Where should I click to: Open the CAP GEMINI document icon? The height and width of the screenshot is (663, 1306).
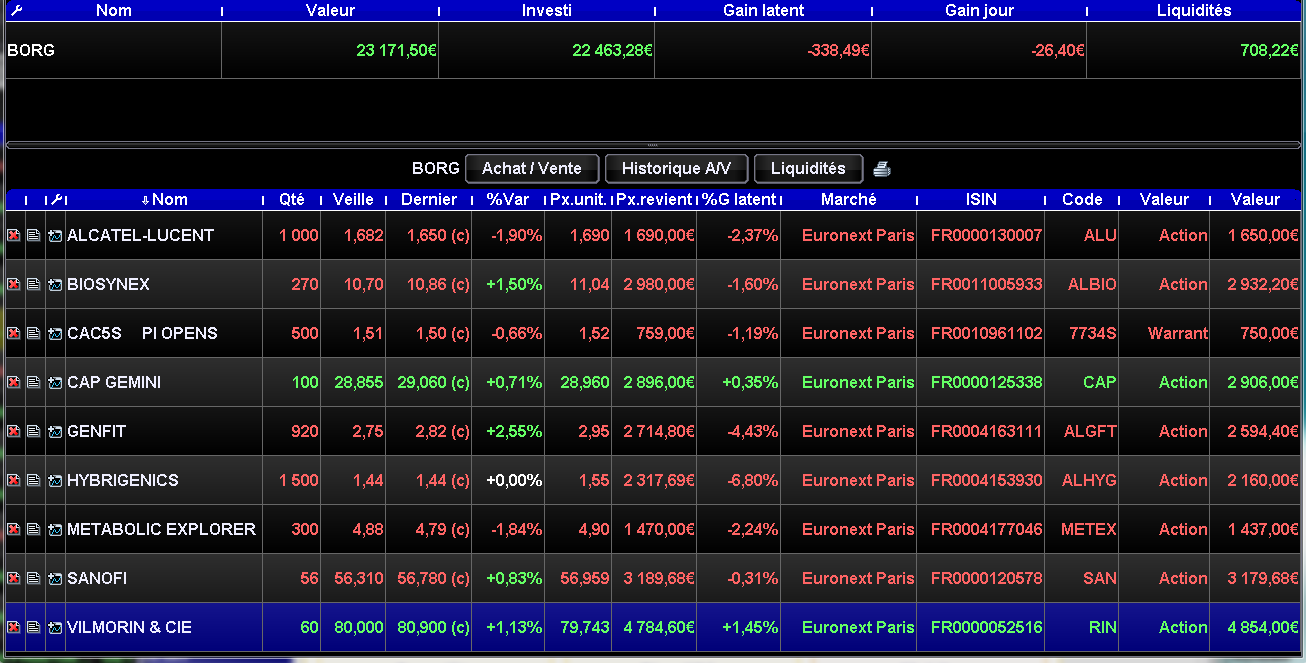tap(34, 382)
